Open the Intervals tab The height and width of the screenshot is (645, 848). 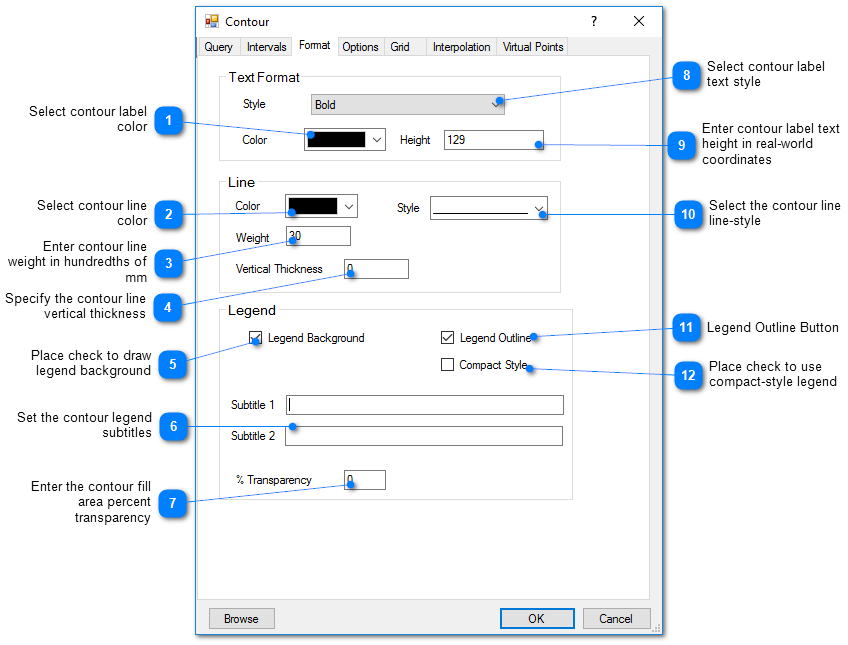point(266,47)
